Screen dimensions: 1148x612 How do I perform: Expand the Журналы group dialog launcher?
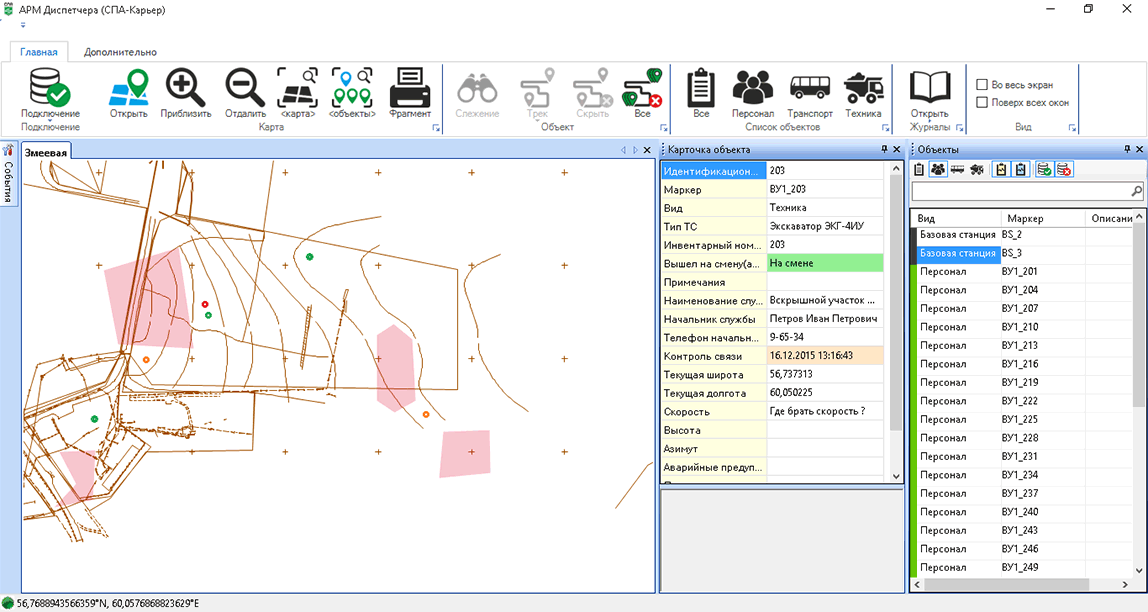(x=960, y=128)
